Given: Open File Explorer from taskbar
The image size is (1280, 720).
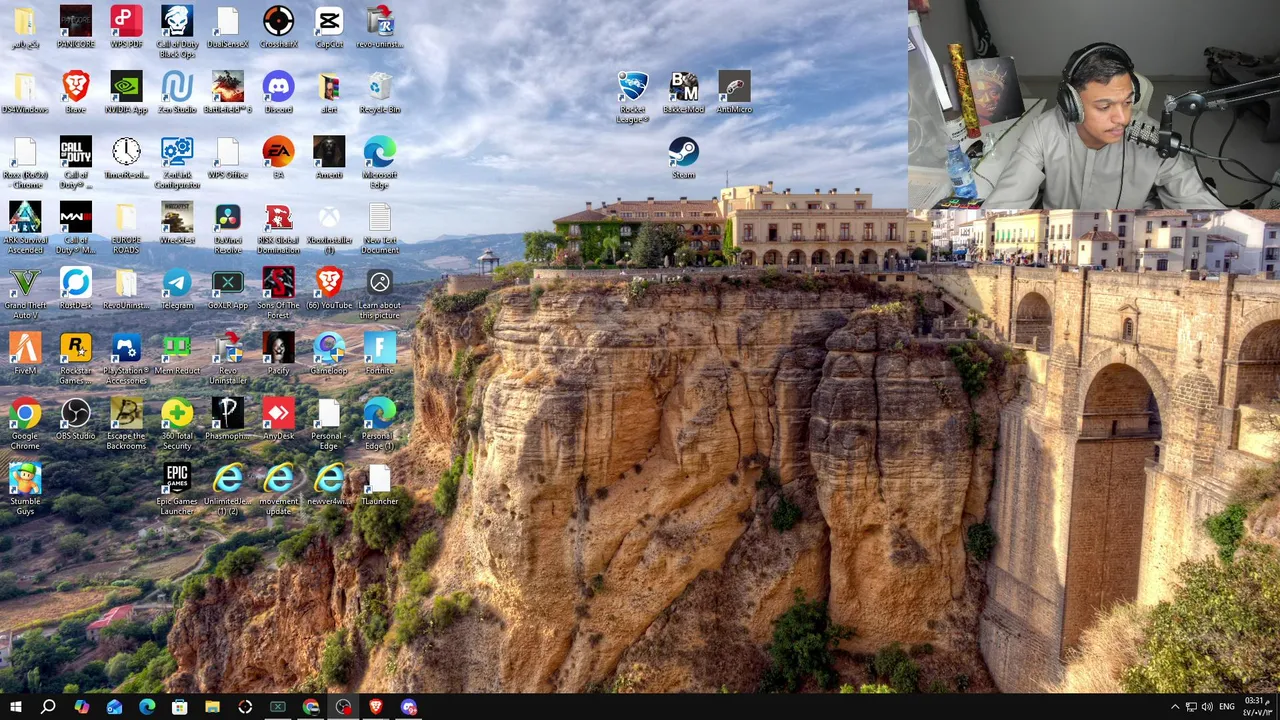Looking at the screenshot, I should pyautogui.click(x=212, y=708).
